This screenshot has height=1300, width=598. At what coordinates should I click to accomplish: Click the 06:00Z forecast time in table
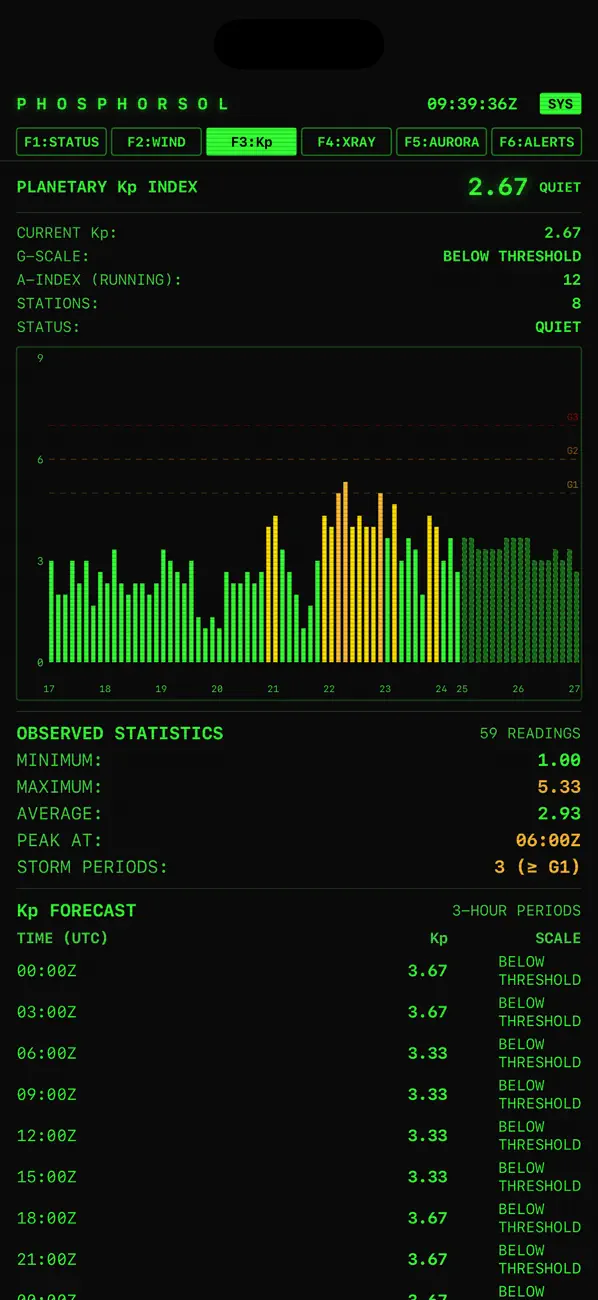[x=46, y=1053]
